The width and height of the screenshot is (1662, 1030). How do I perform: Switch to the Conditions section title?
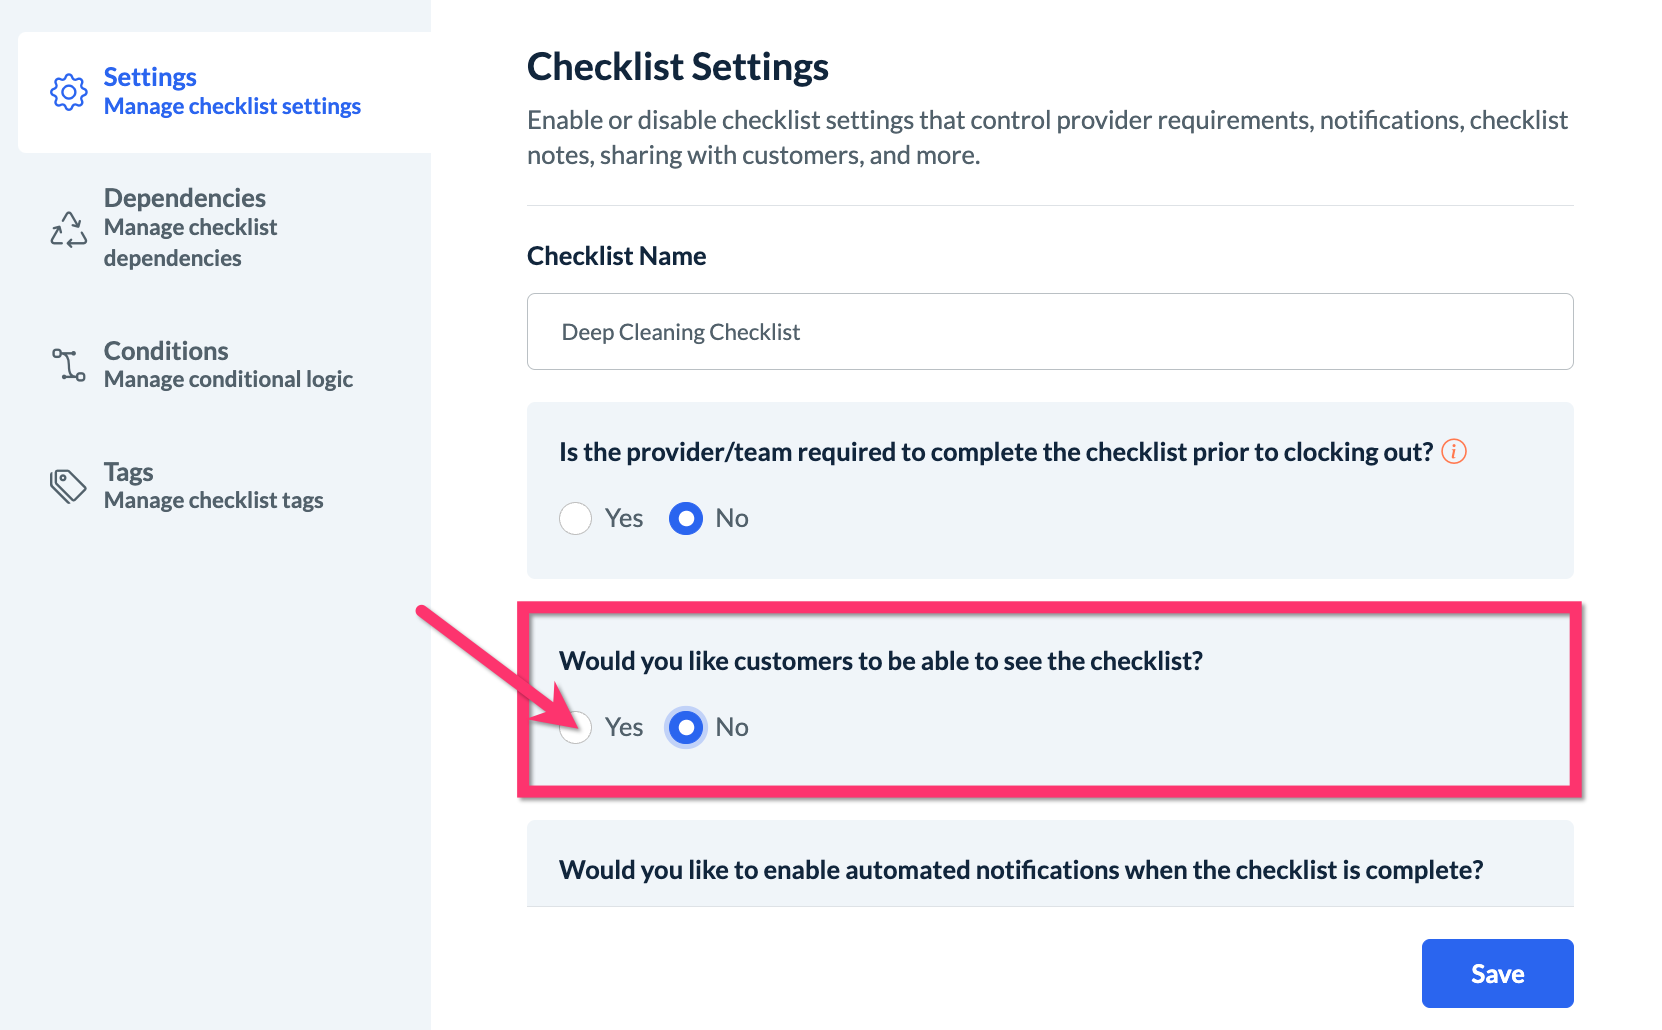tap(166, 351)
